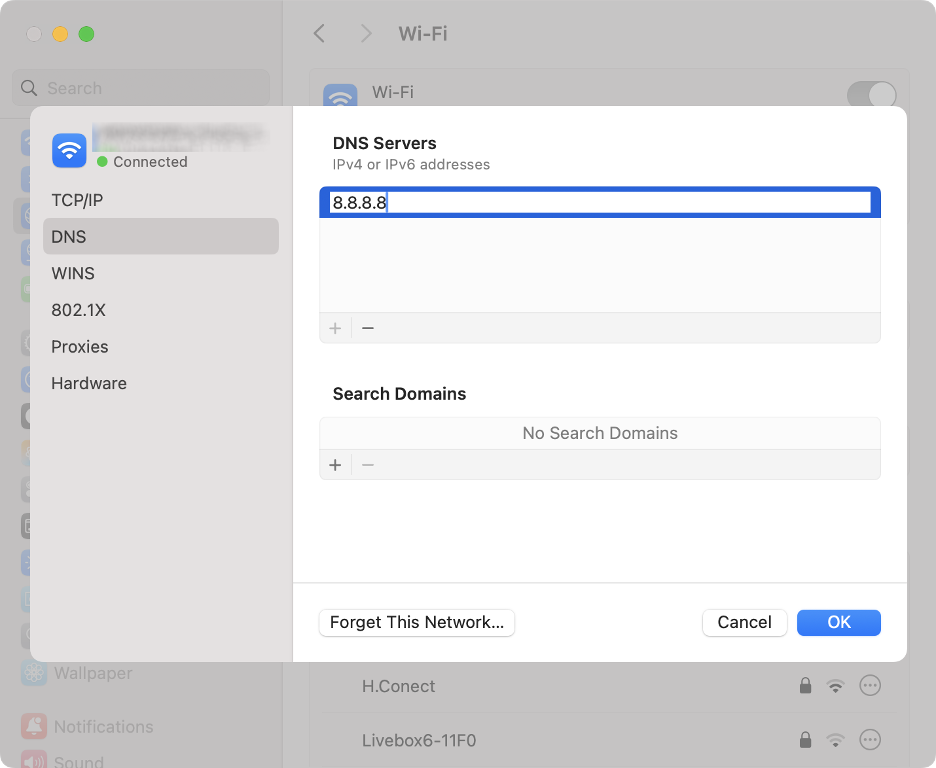936x768 pixels.
Task: Remove the selected DNS server with the minus icon
Action: tap(367, 327)
